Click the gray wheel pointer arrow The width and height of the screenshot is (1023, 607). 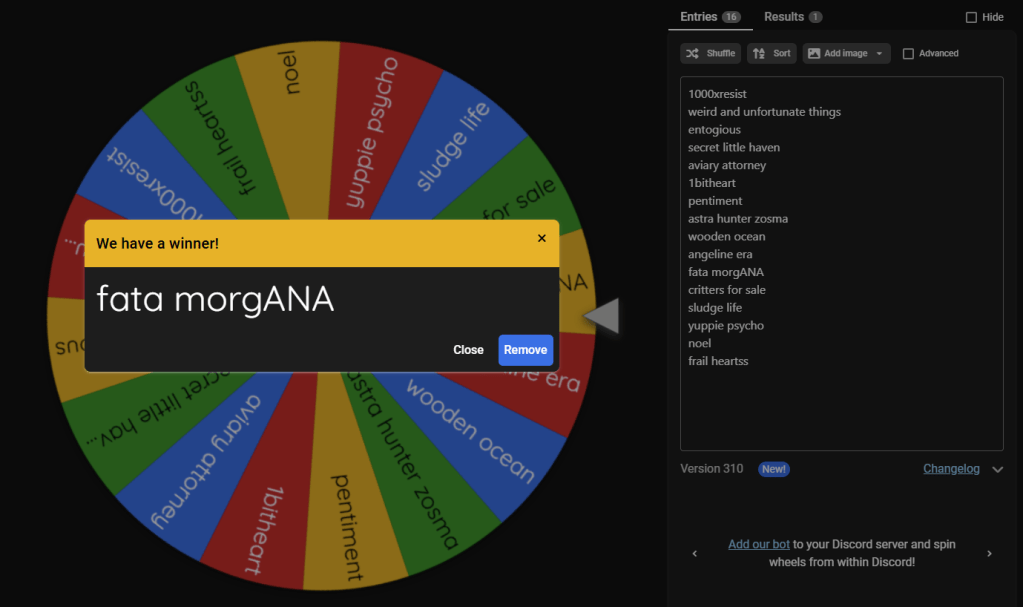coord(602,316)
